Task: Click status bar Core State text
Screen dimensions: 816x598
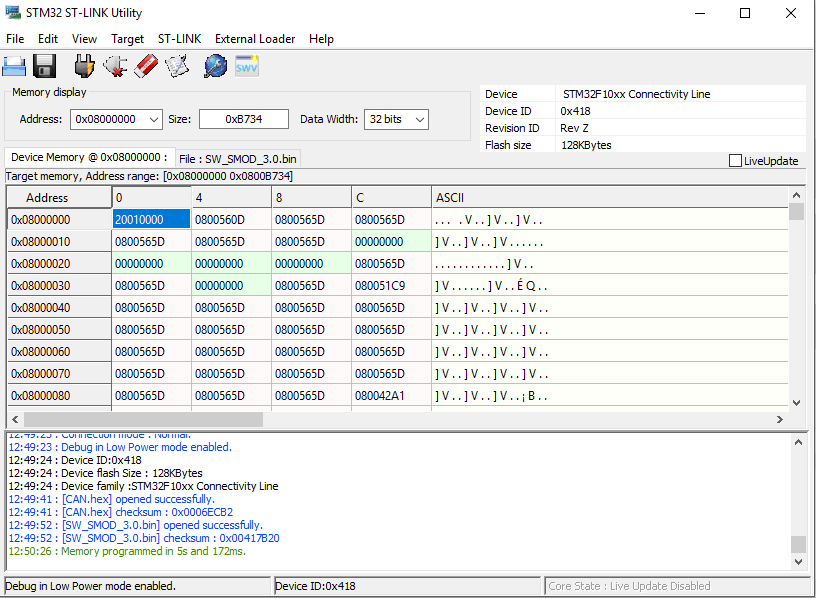Action: pyautogui.click(x=629, y=586)
